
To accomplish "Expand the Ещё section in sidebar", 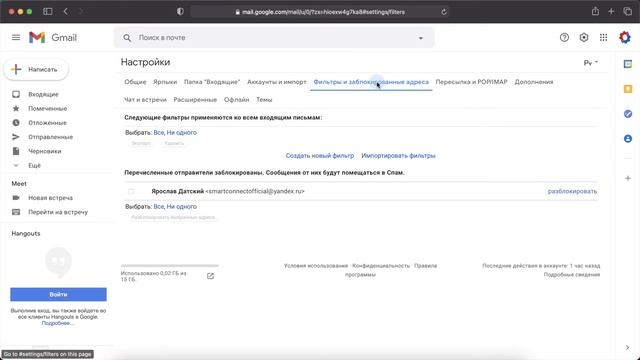I will click(34, 166).
